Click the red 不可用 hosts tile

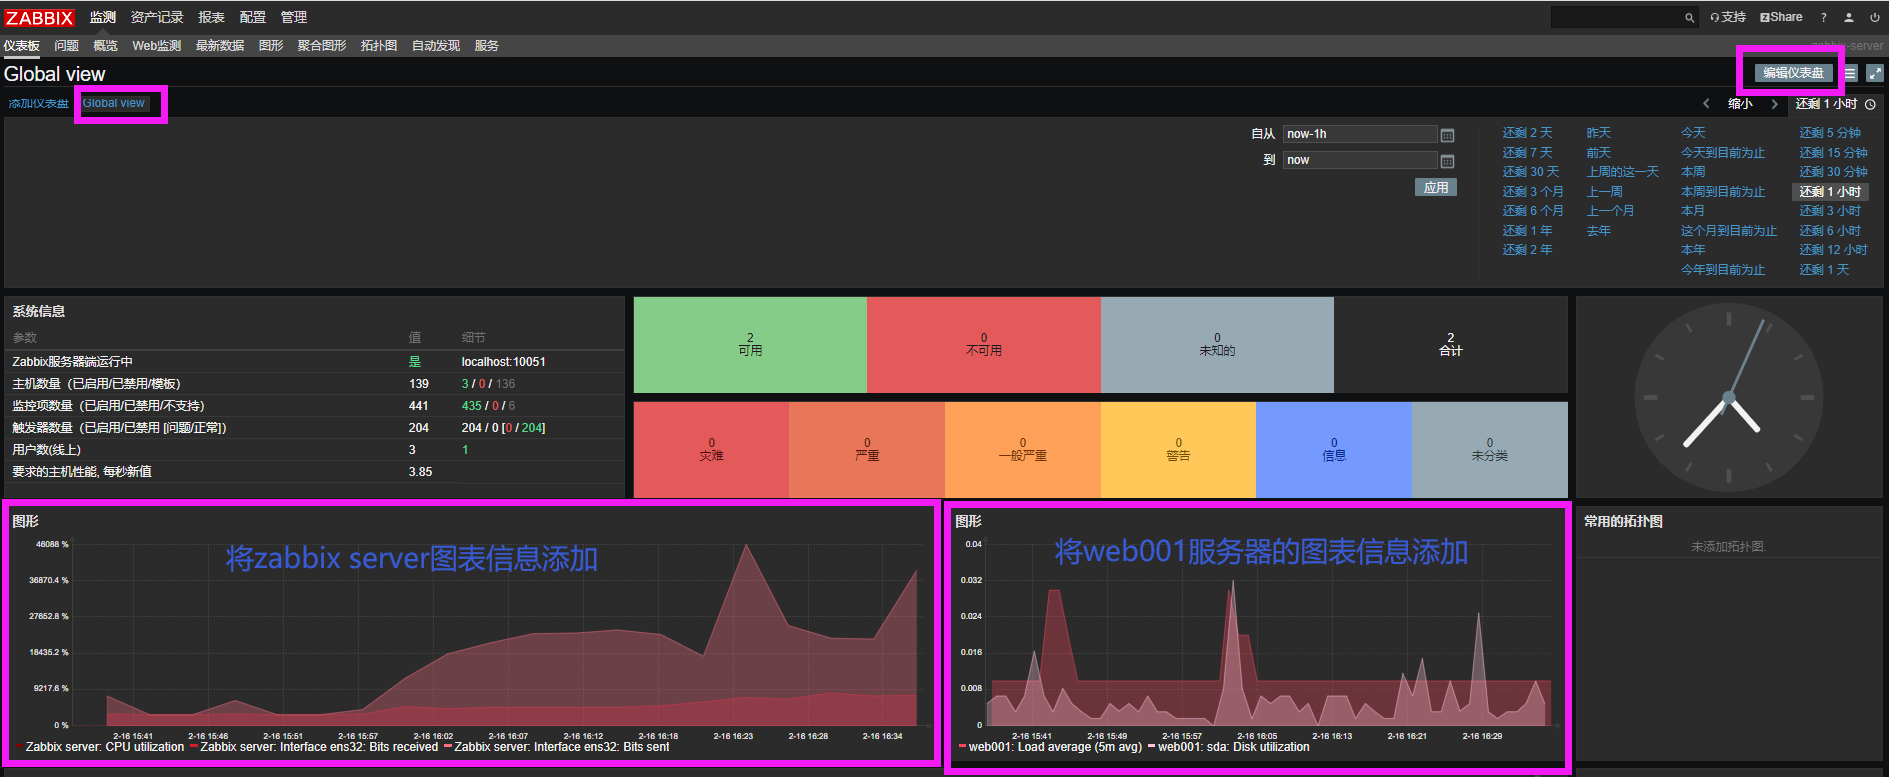984,345
